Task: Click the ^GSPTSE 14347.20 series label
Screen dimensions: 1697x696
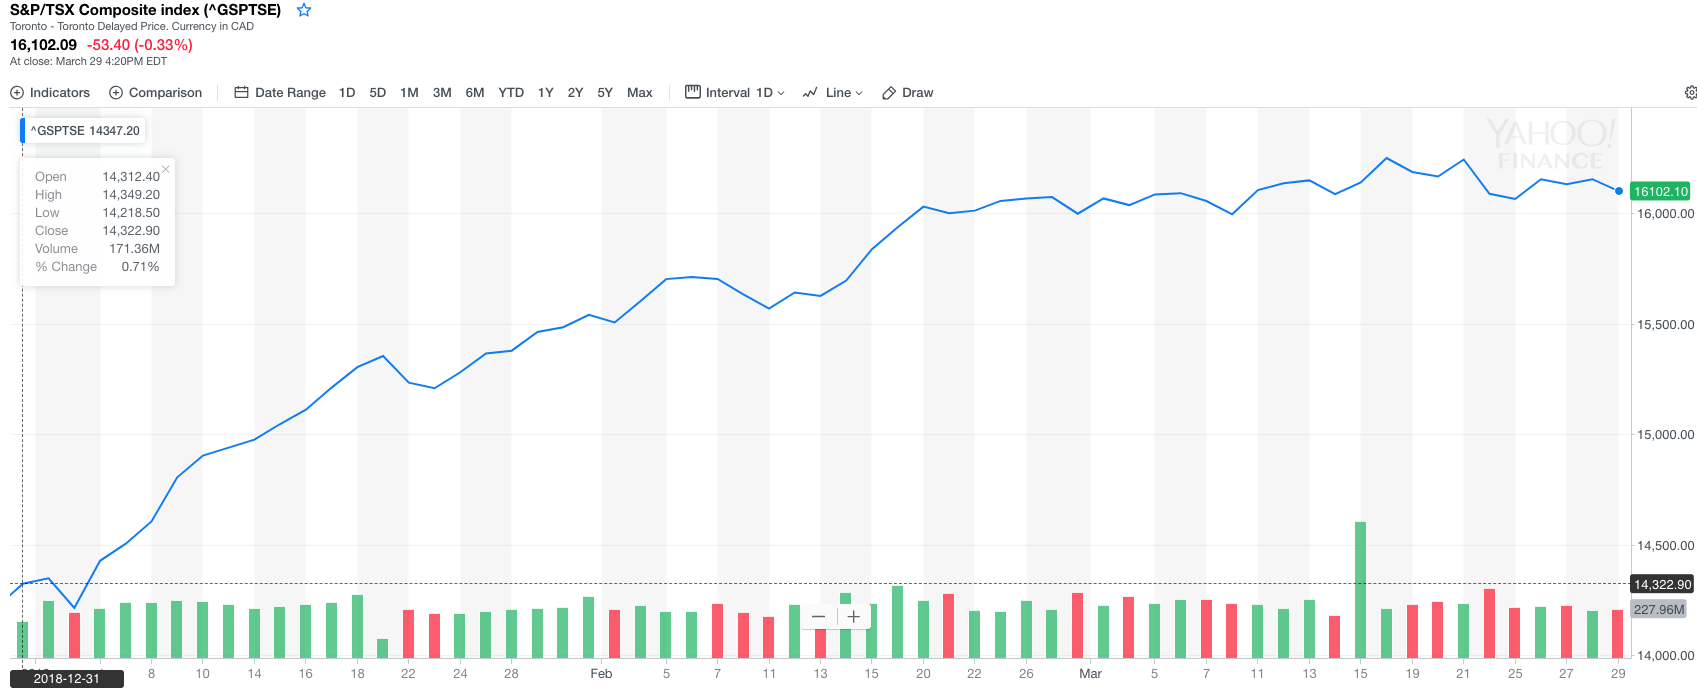Action: pos(85,131)
